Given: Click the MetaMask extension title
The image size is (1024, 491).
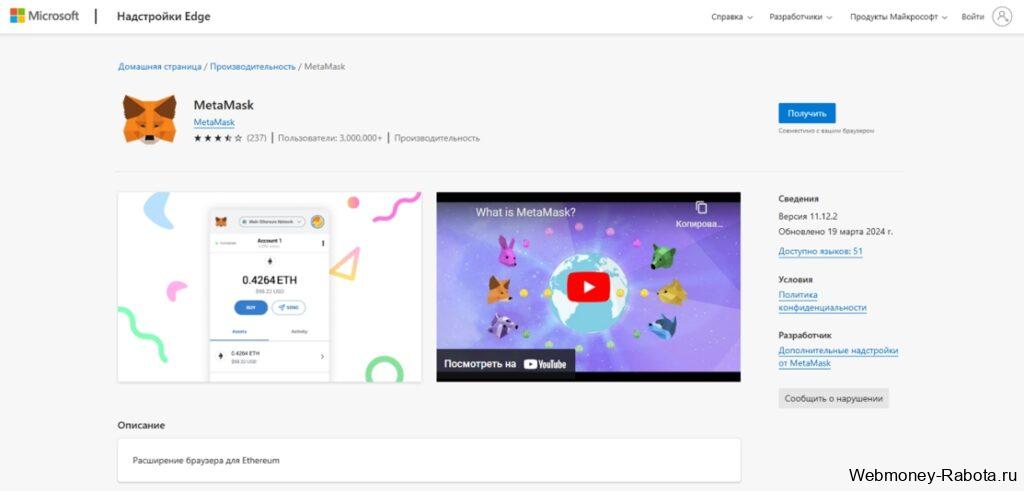Looking at the screenshot, I should click(223, 104).
